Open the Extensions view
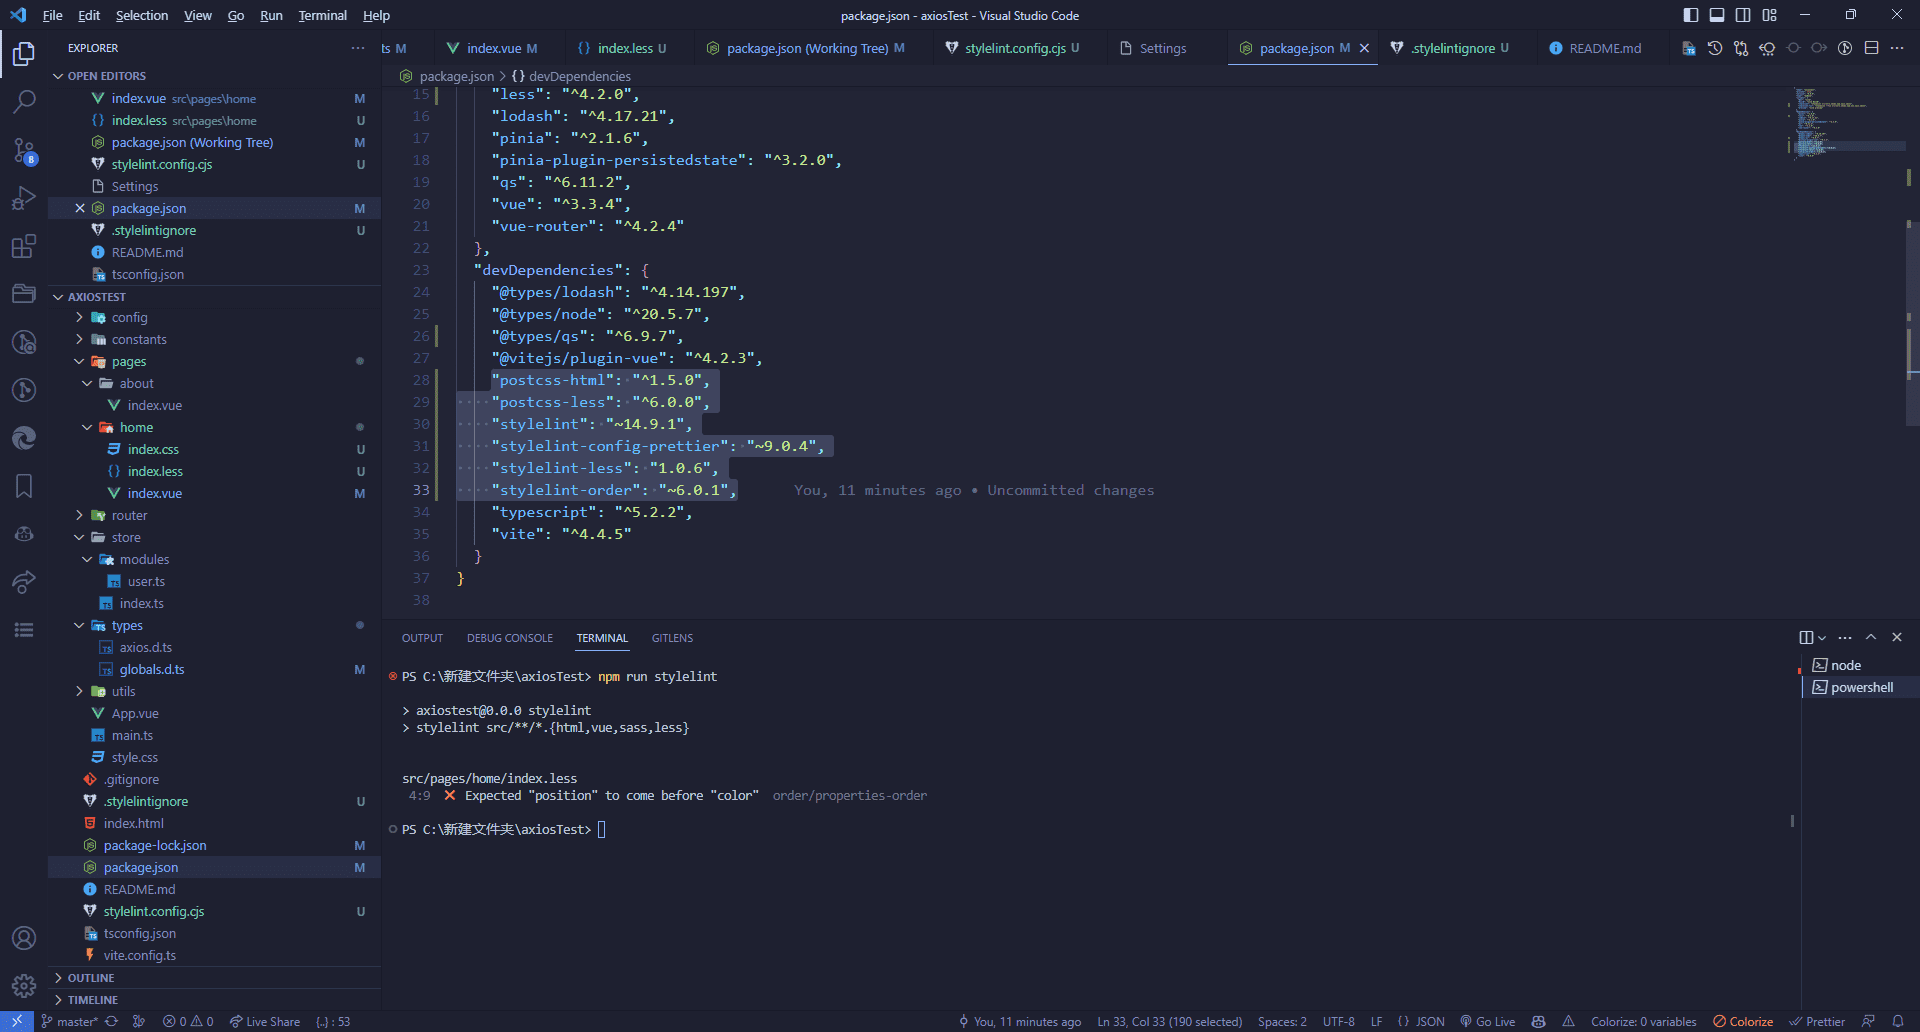1920x1032 pixels. click(x=24, y=246)
